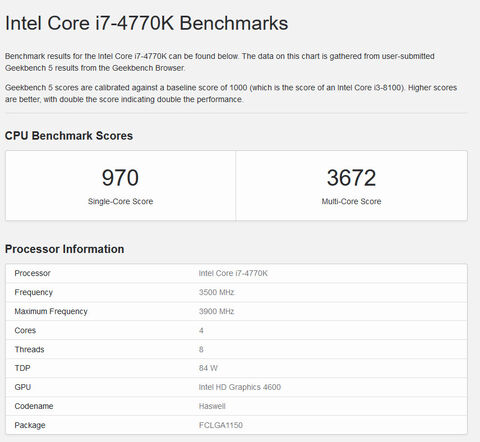Select the Multi-Core Score label

point(351,201)
